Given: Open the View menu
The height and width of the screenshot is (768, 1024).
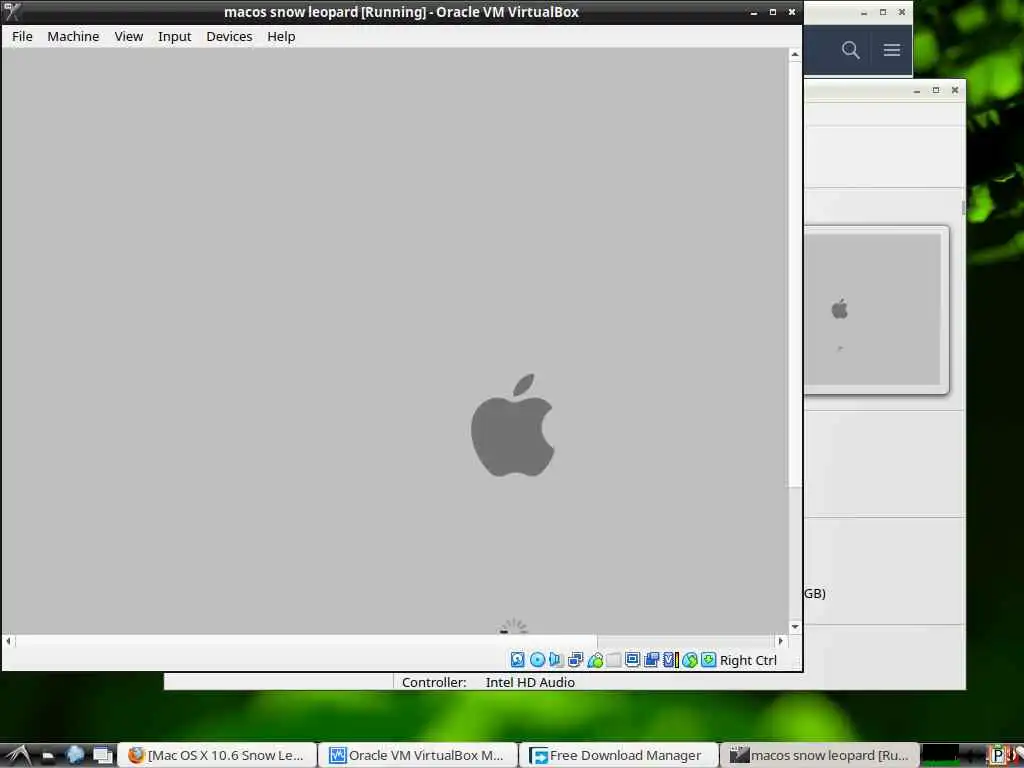Looking at the screenshot, I should [129, 37].
